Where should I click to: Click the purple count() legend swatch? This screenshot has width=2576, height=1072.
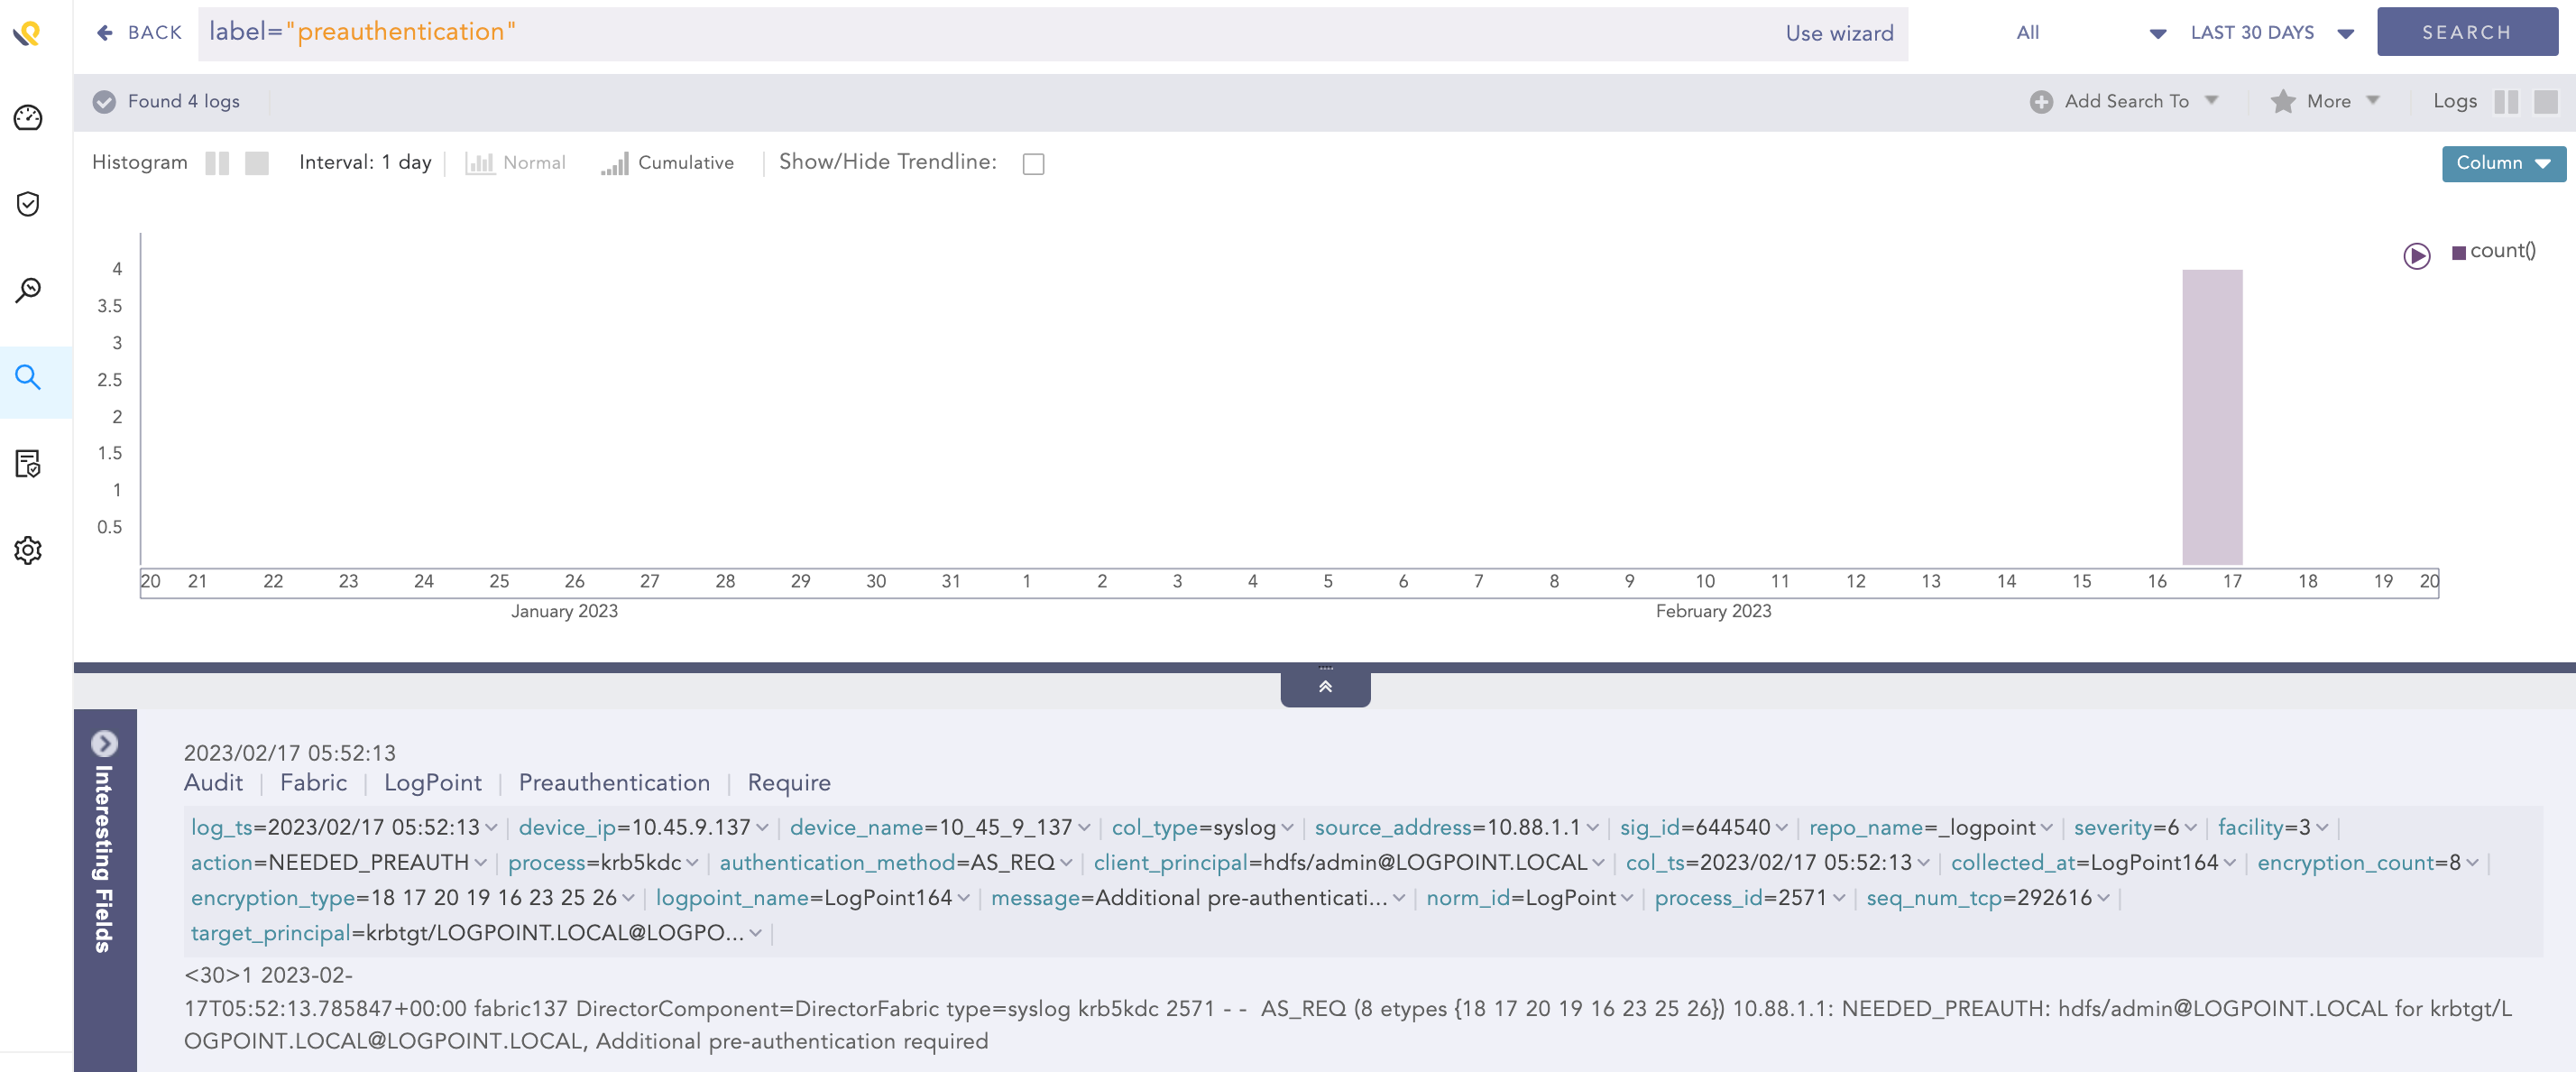point(2460,251)
